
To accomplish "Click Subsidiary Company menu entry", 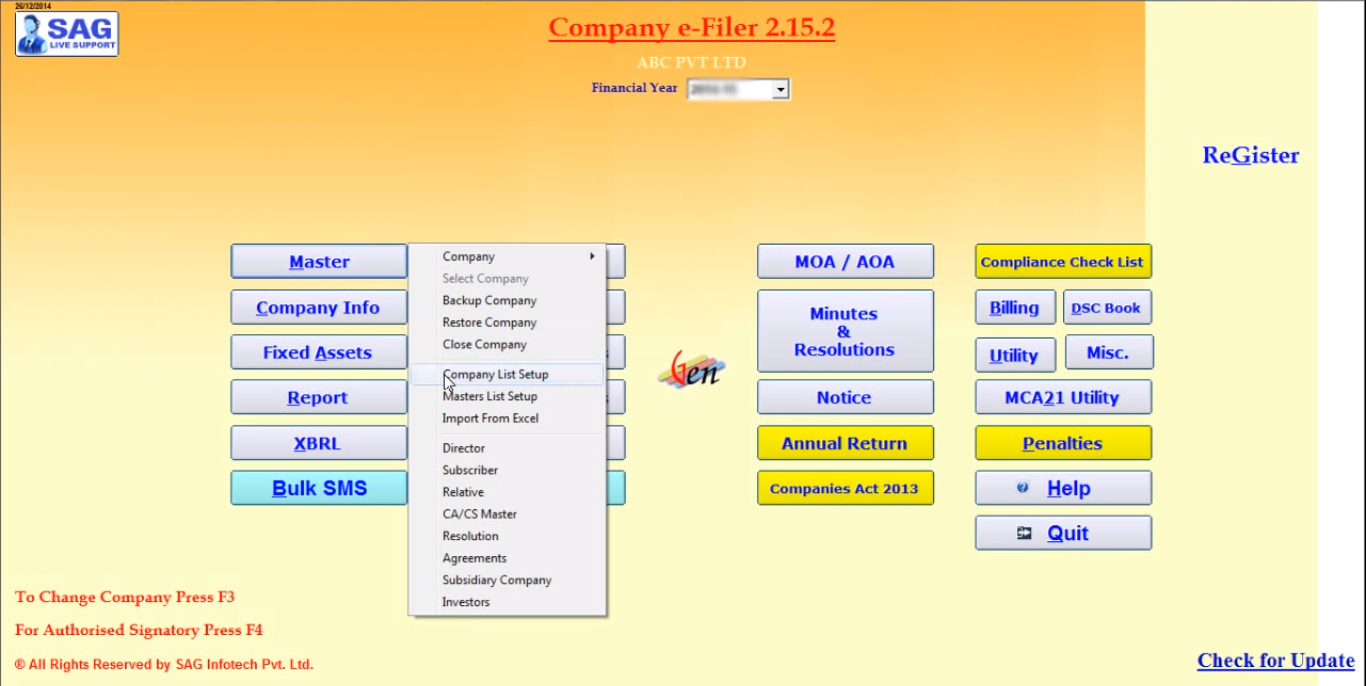I will [497, 581].
